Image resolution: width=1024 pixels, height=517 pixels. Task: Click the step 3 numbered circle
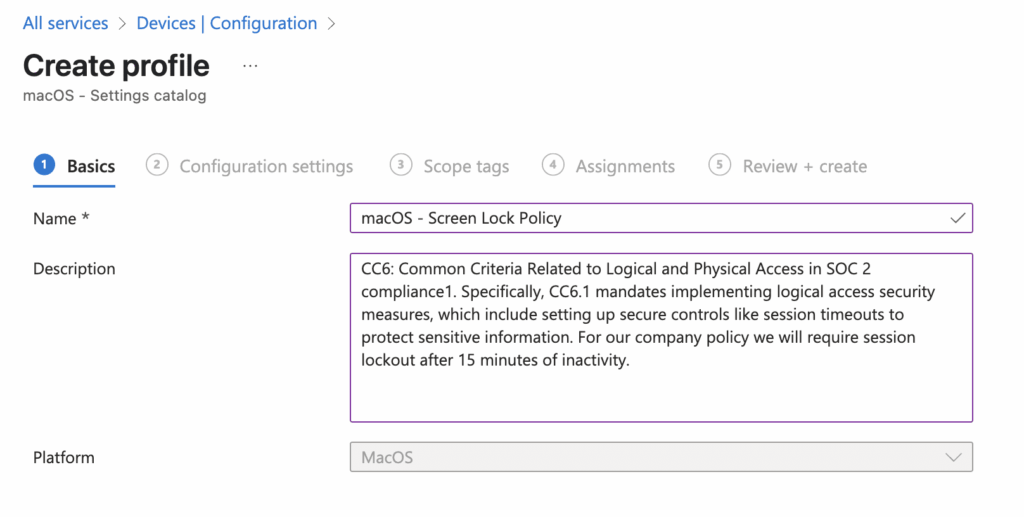pos(401,165)
